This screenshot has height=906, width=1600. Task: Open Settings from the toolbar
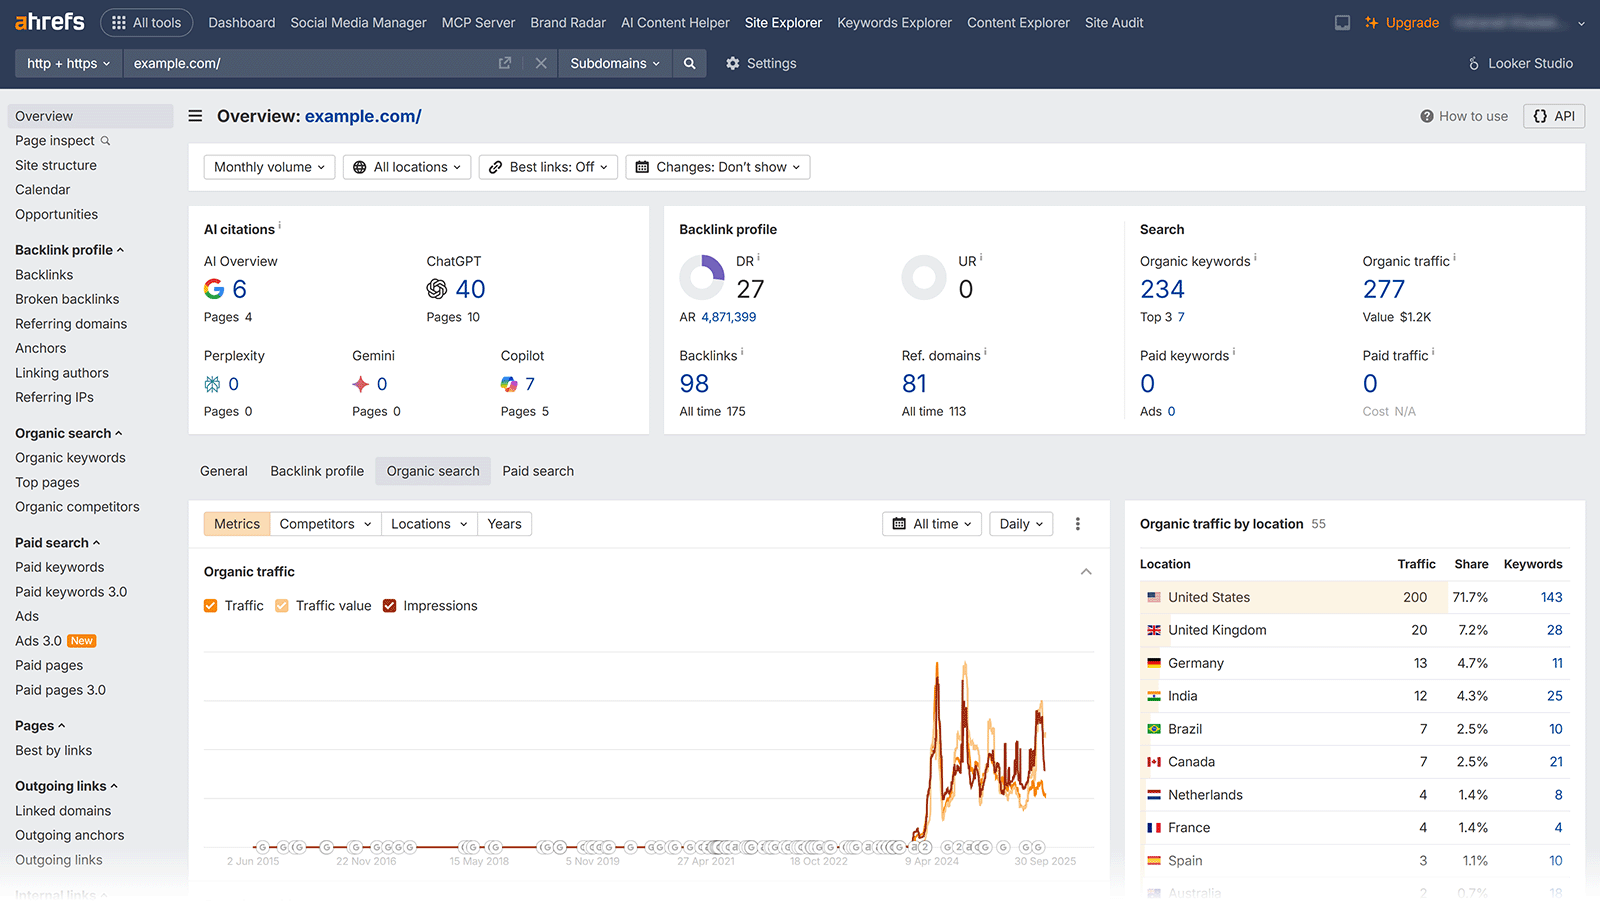click(x=760, y=63)
